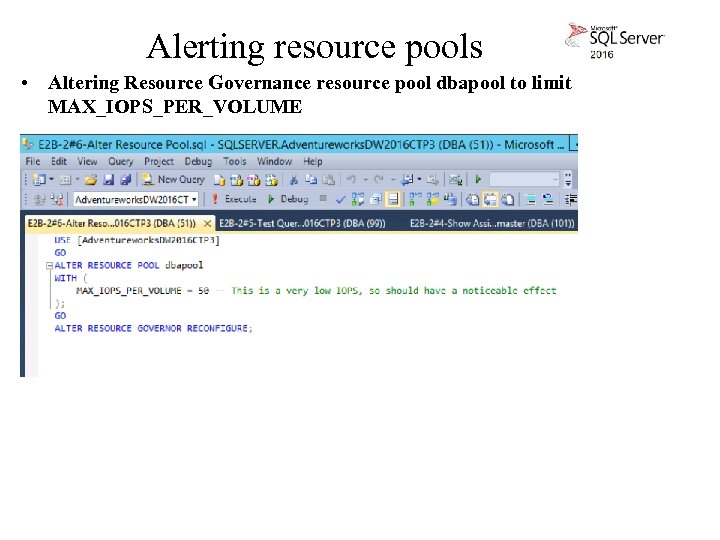Image resolution: width=720 pixels, height=540 pixels.
Task: Open the New Project dropdown arrow
Action: (51, 179)
